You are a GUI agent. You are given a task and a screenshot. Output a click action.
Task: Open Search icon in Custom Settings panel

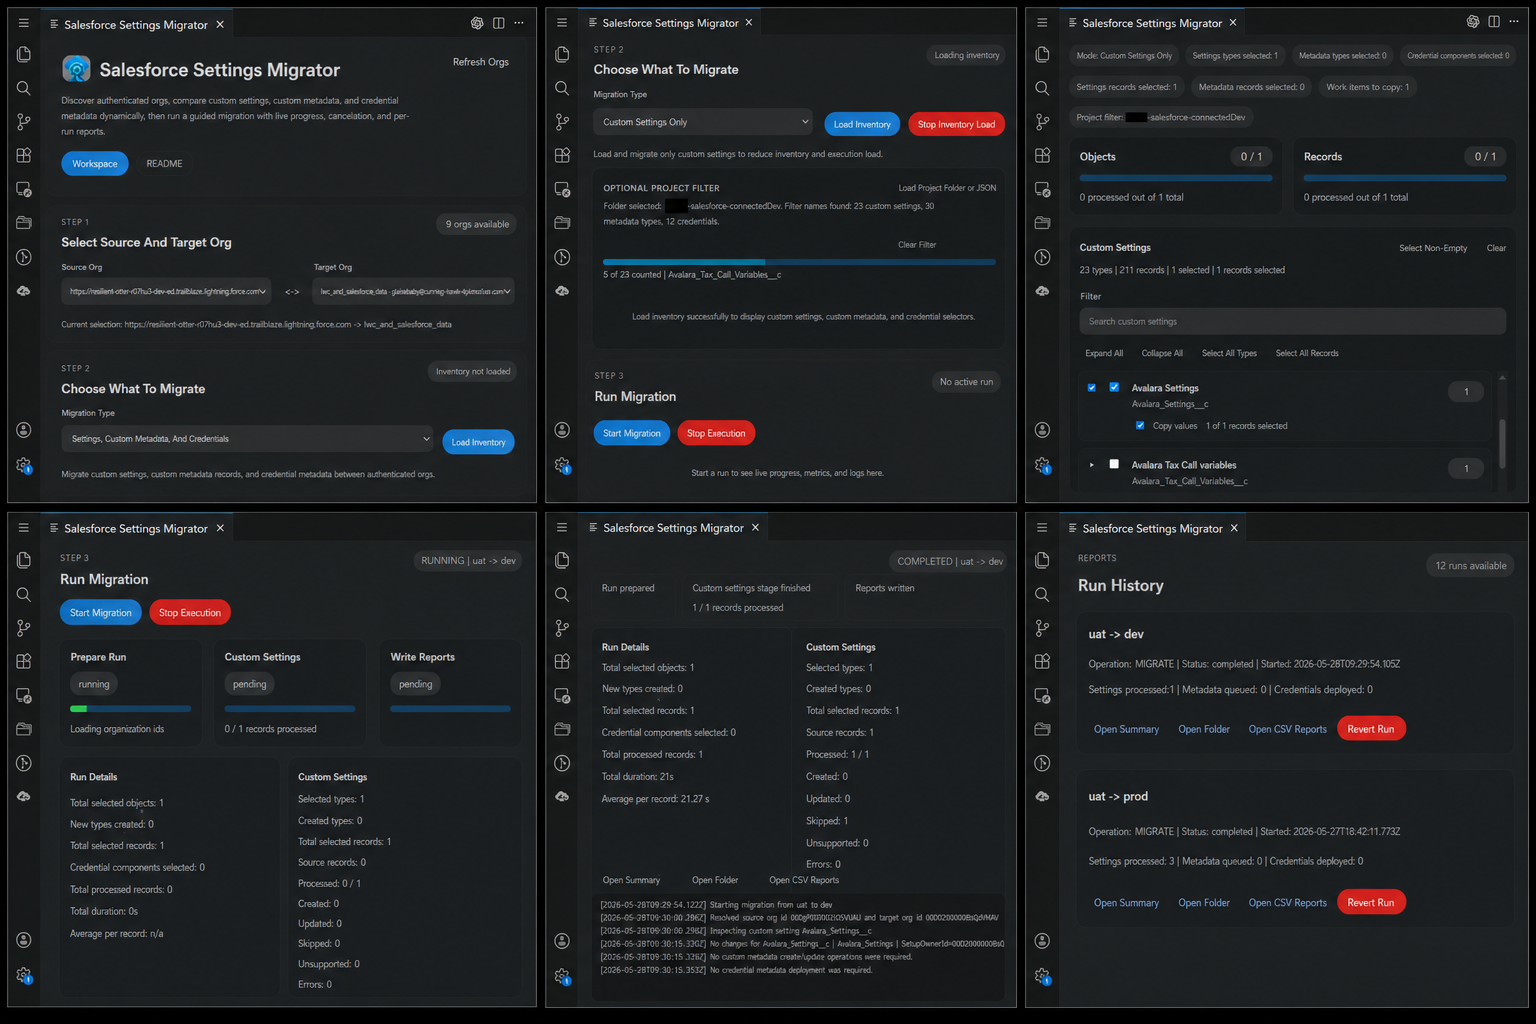coord(1042,88)
